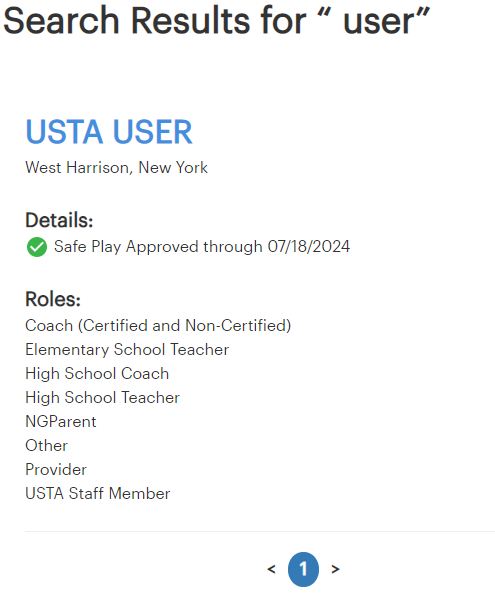The height and width of the screenshot is (594, 495).
Task: Click the divider line below the roles list
Action: (x=260, y=531)
